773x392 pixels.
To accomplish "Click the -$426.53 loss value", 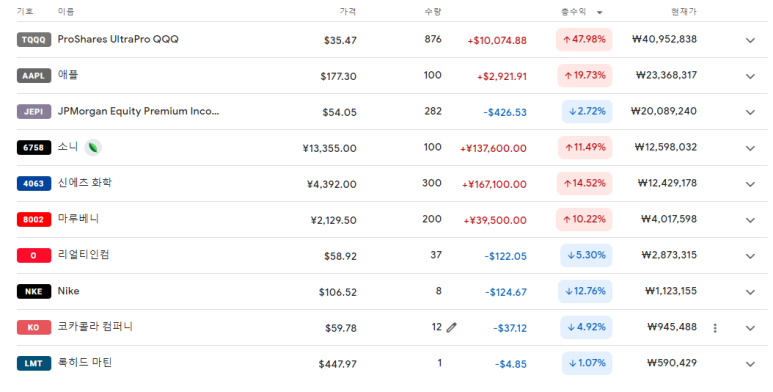I will [505, 112].
